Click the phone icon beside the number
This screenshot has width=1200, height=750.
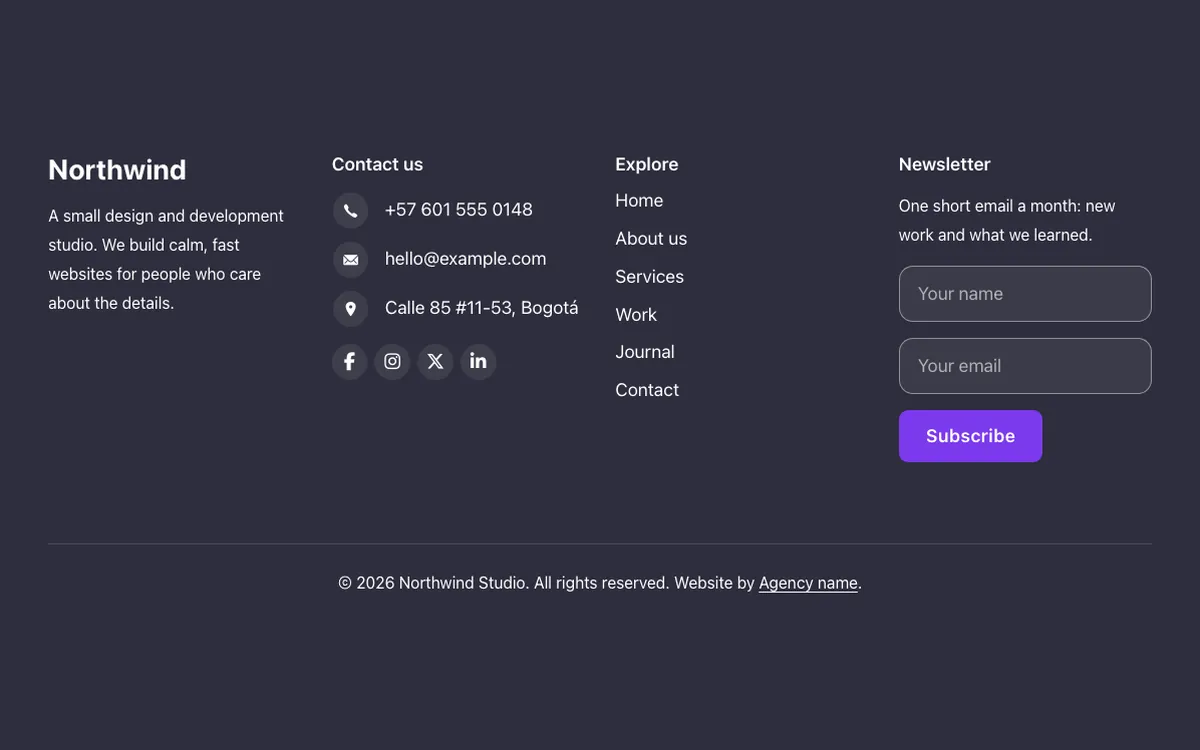click(350, 210)
